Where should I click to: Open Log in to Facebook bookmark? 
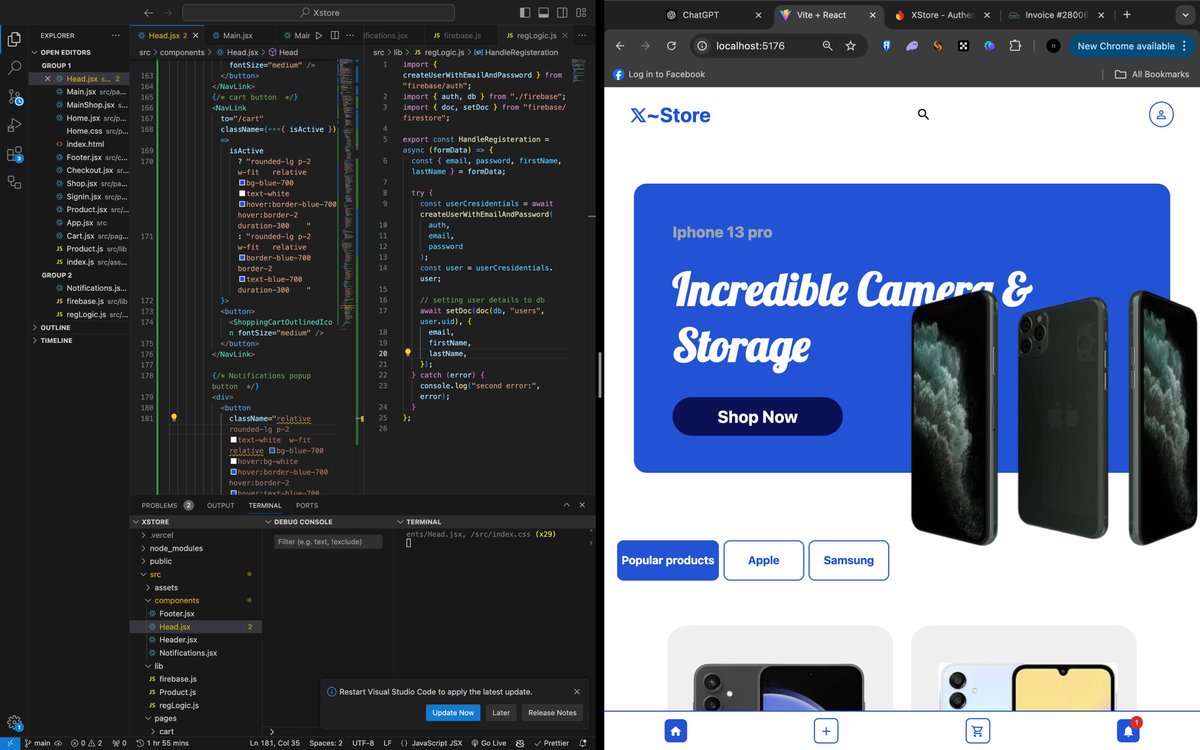tap(659, 74)
